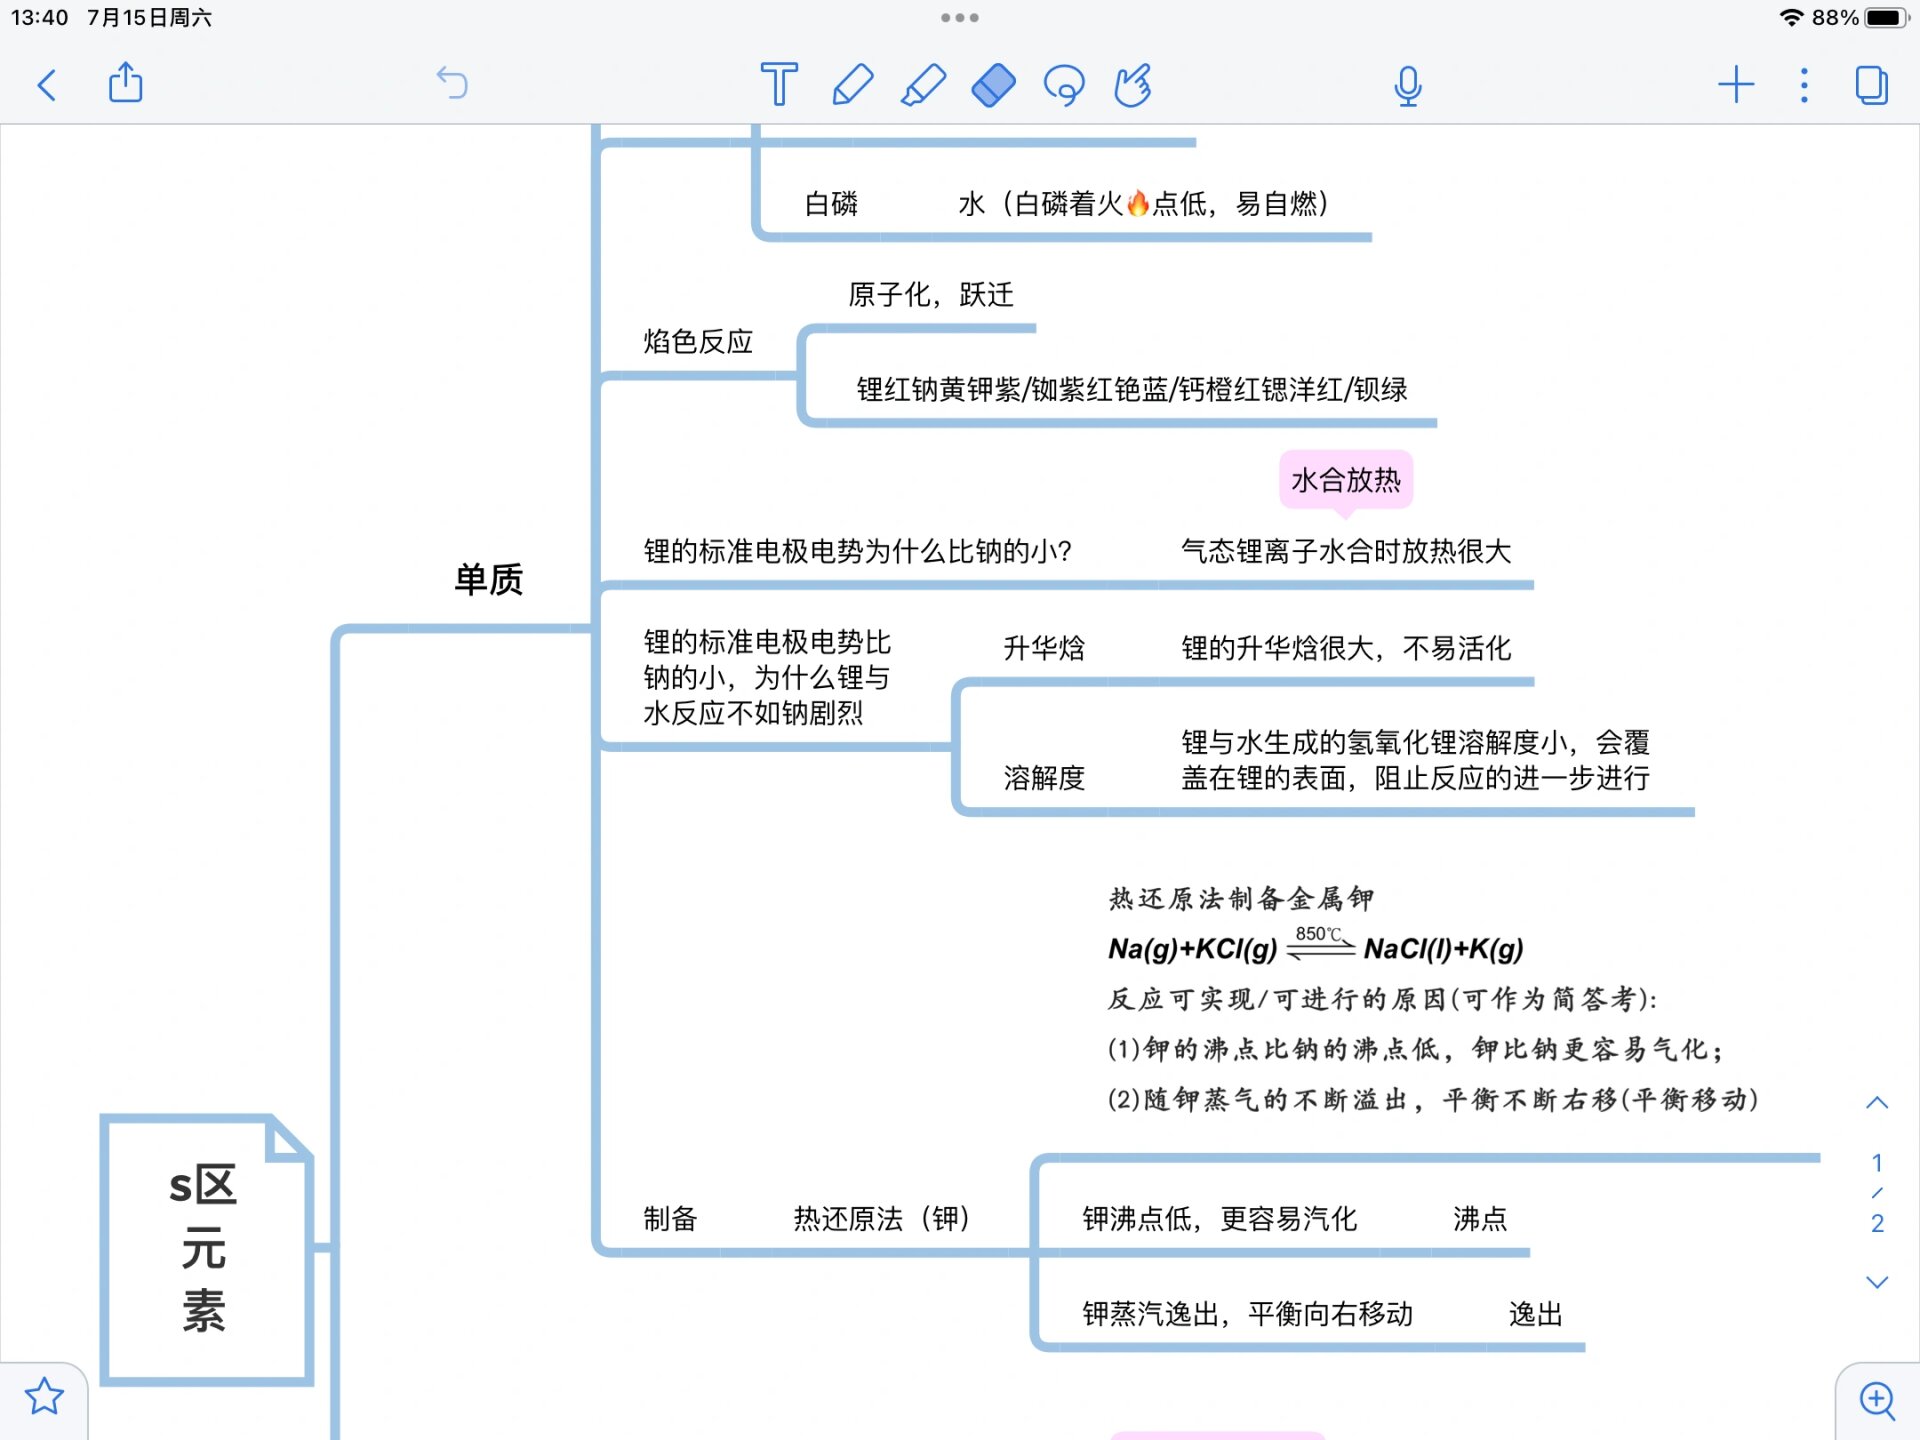Click the 水合放热 pink label
1920x1440 pixels.
click(1346, 480)
